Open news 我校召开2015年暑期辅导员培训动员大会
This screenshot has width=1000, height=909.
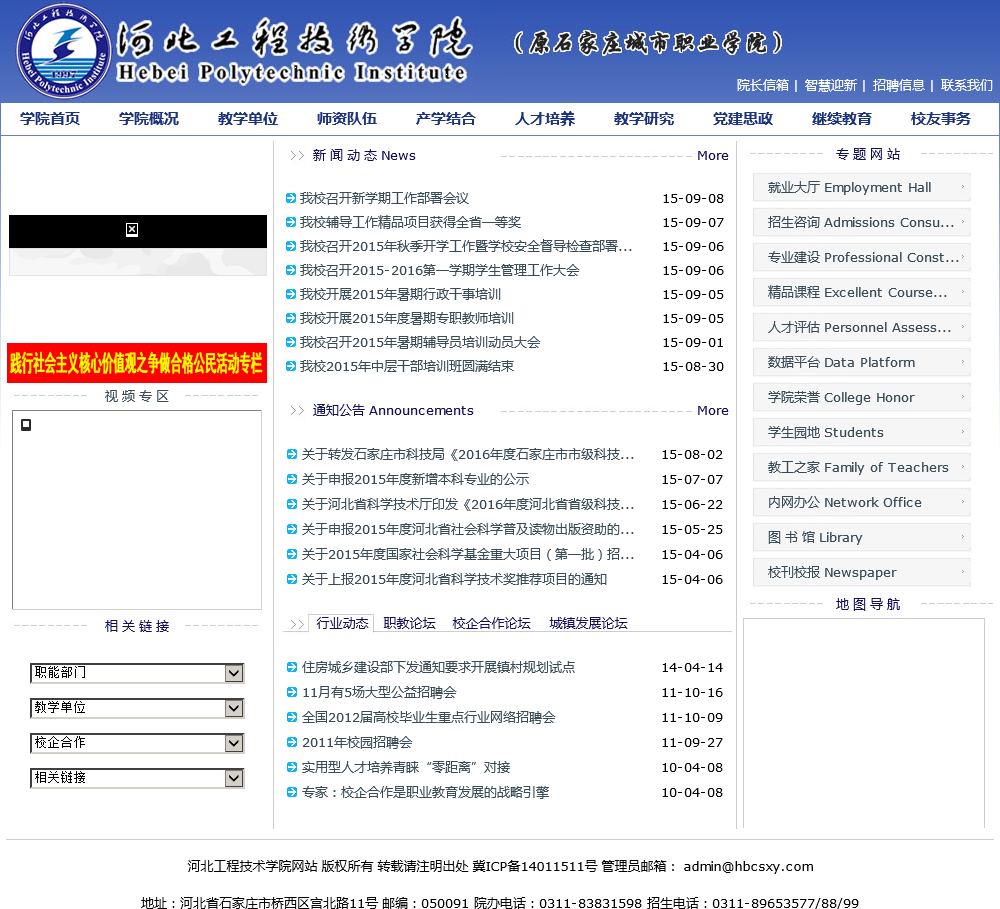[x=420, y=343]
